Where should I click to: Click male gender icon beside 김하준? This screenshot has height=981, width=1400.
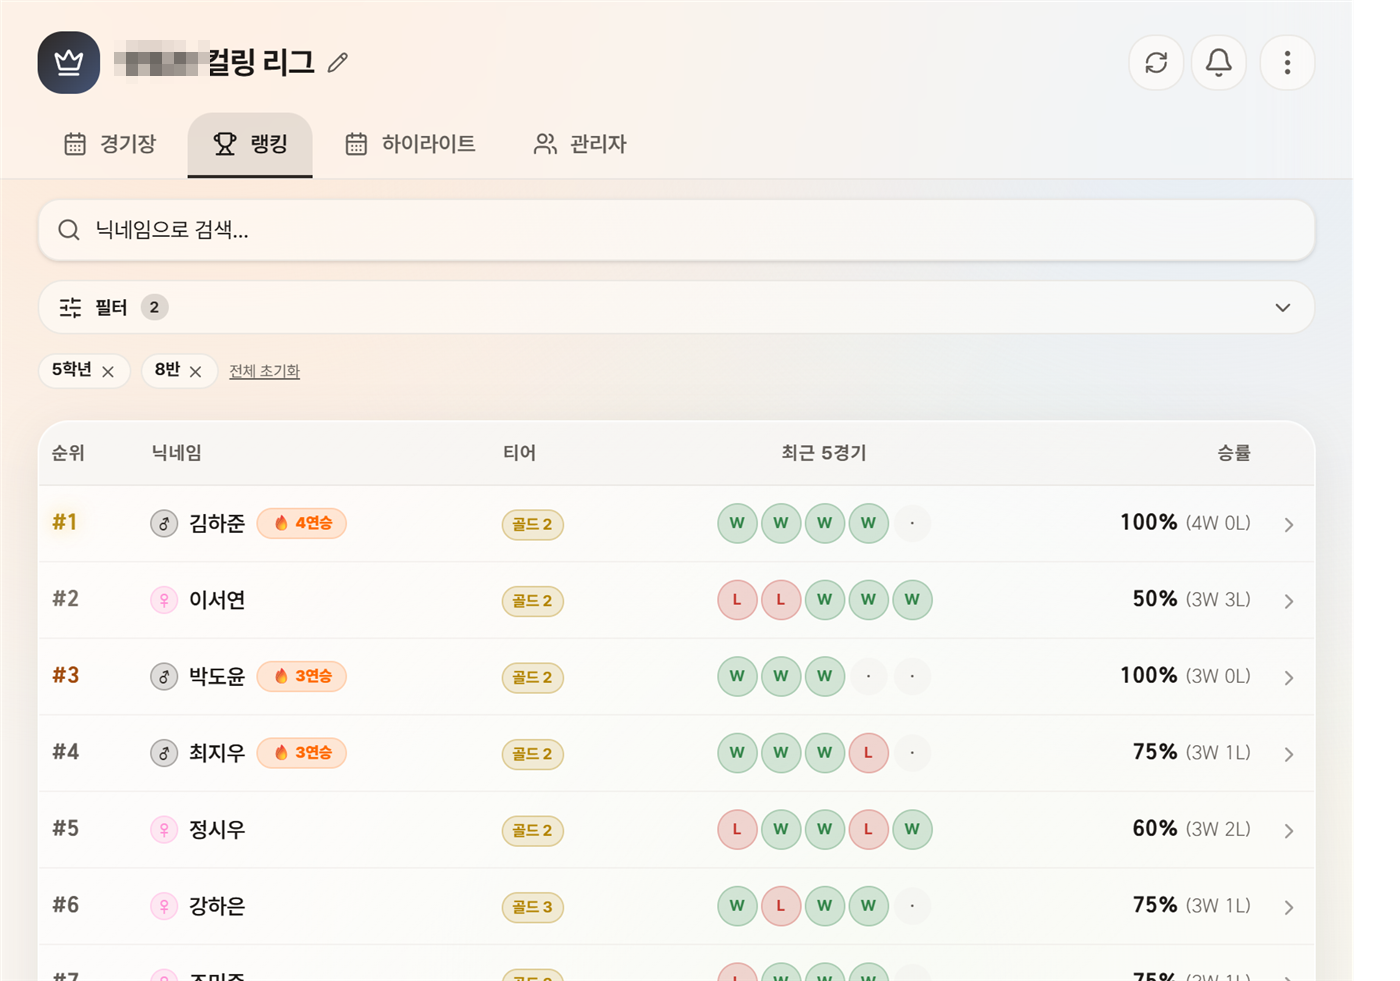(164, 523)
